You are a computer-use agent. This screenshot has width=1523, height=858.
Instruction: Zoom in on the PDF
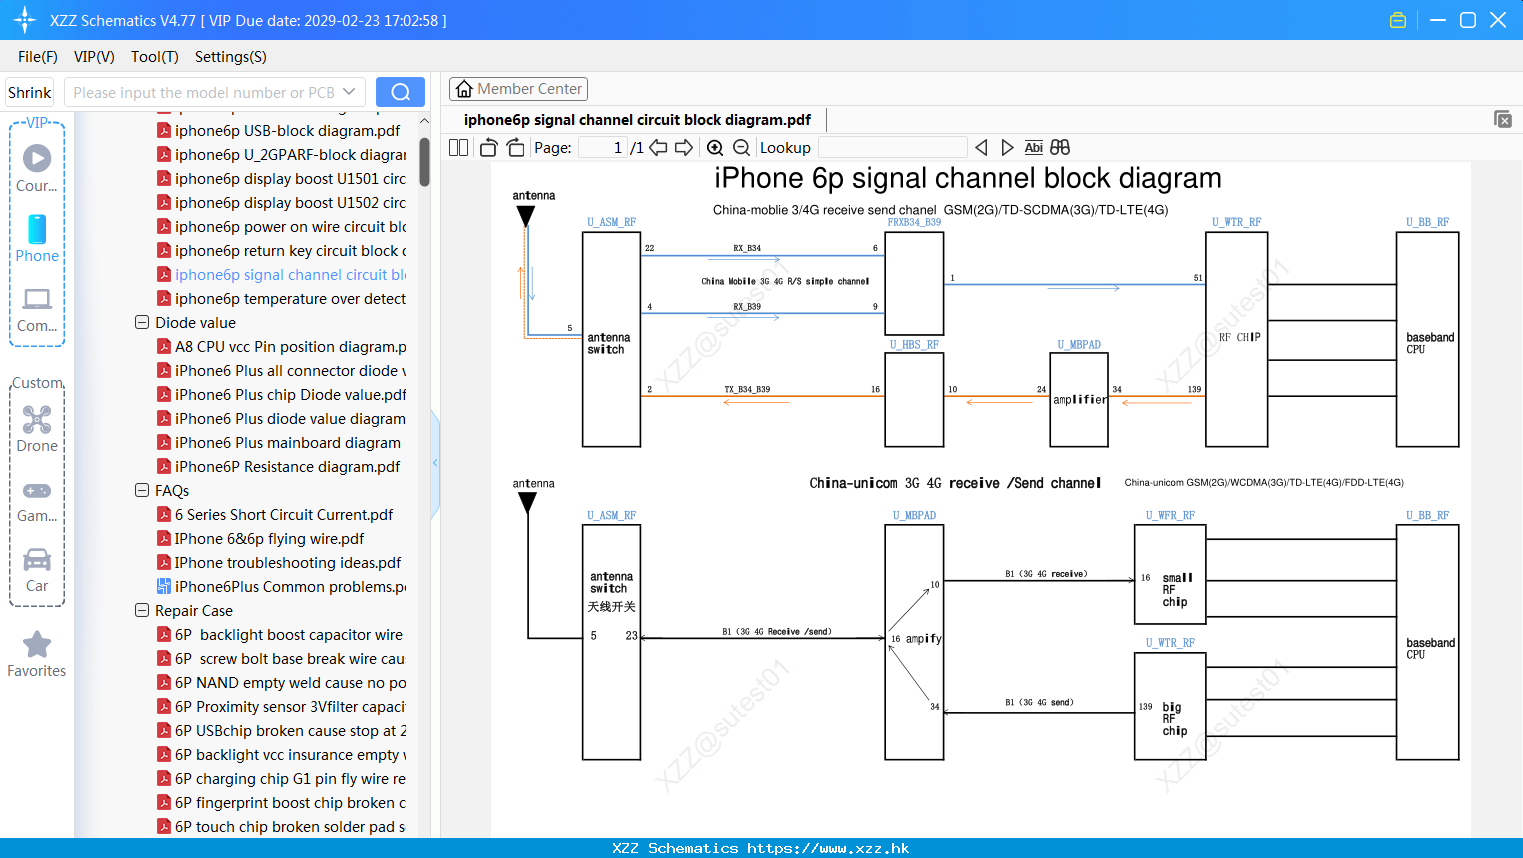click(715, 147)
